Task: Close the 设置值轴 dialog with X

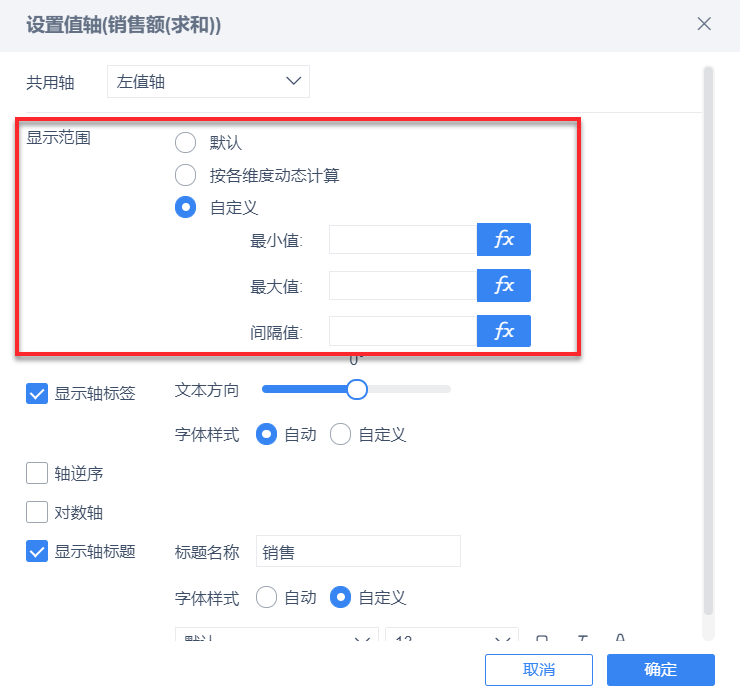Action: 704,24
